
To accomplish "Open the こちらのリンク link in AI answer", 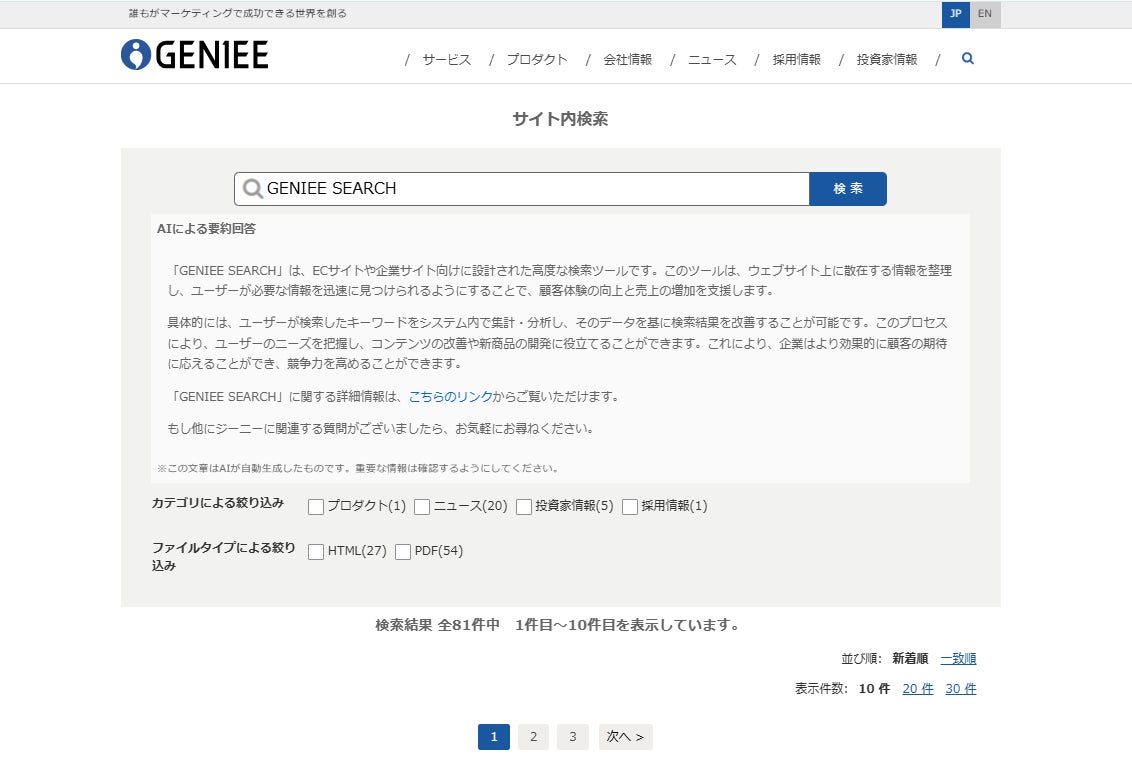I will (450, 396).
